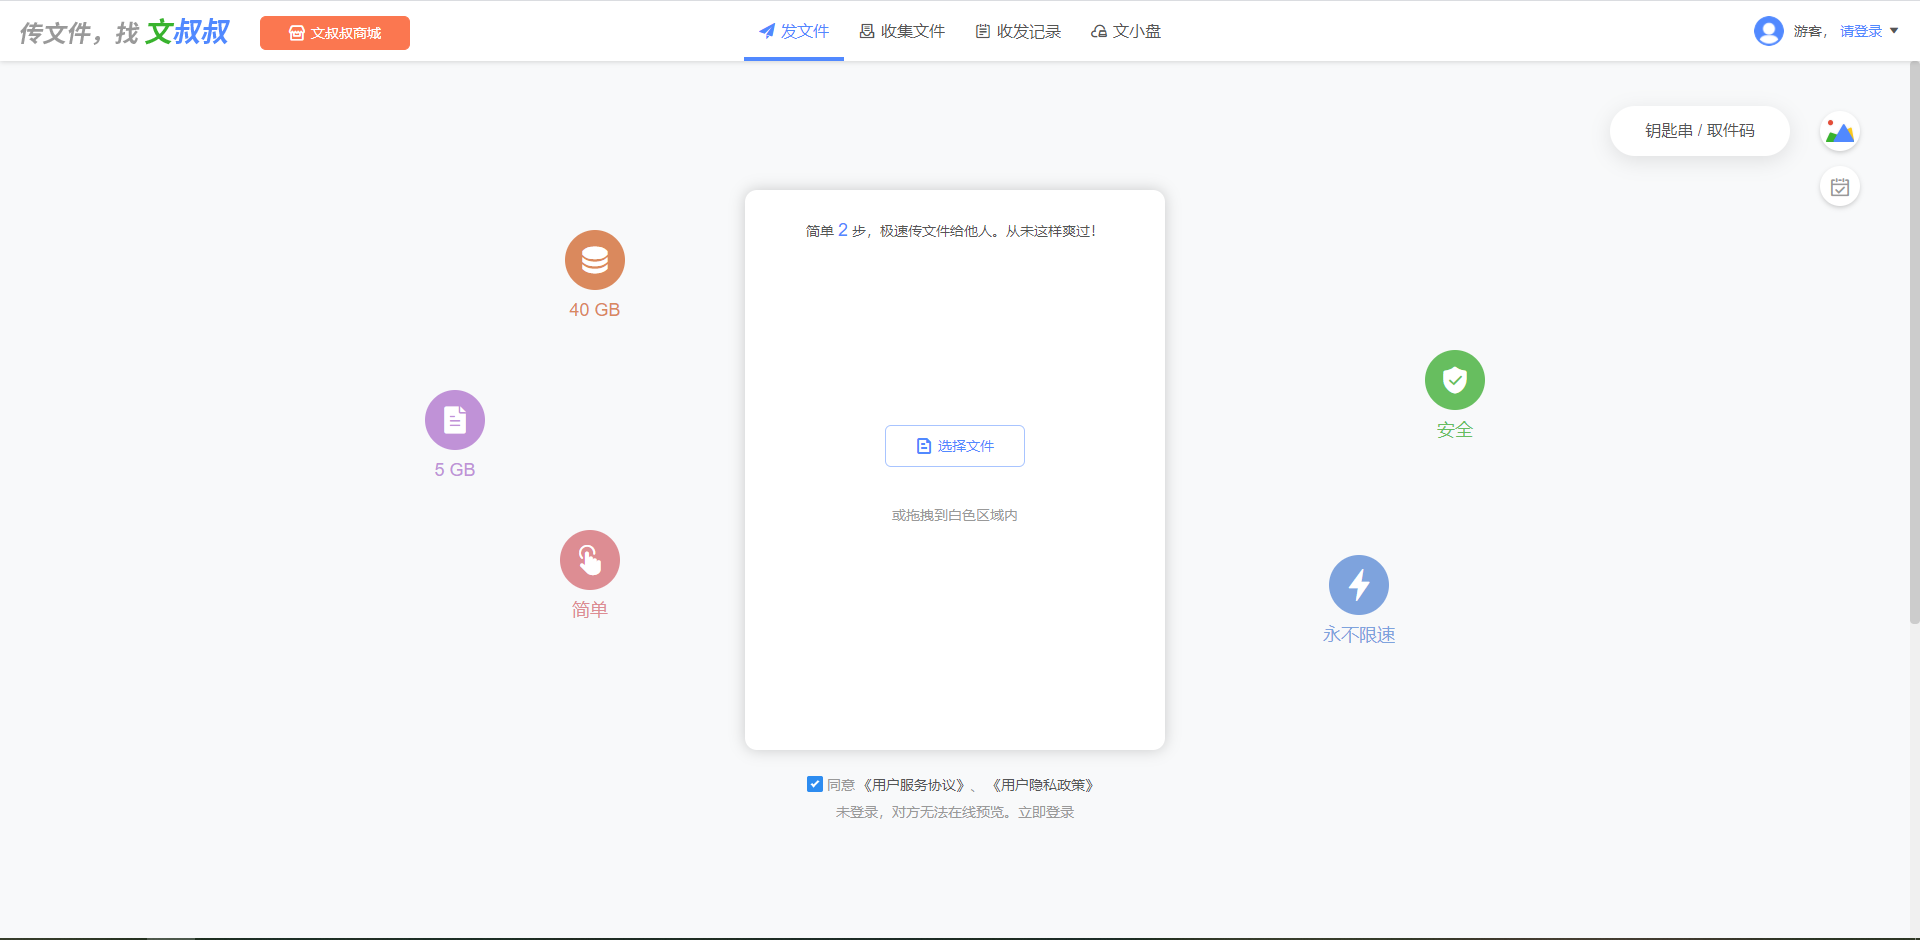
Task: Click the 或拖拽到白色区域内 hint text
Action: [955, 515]
